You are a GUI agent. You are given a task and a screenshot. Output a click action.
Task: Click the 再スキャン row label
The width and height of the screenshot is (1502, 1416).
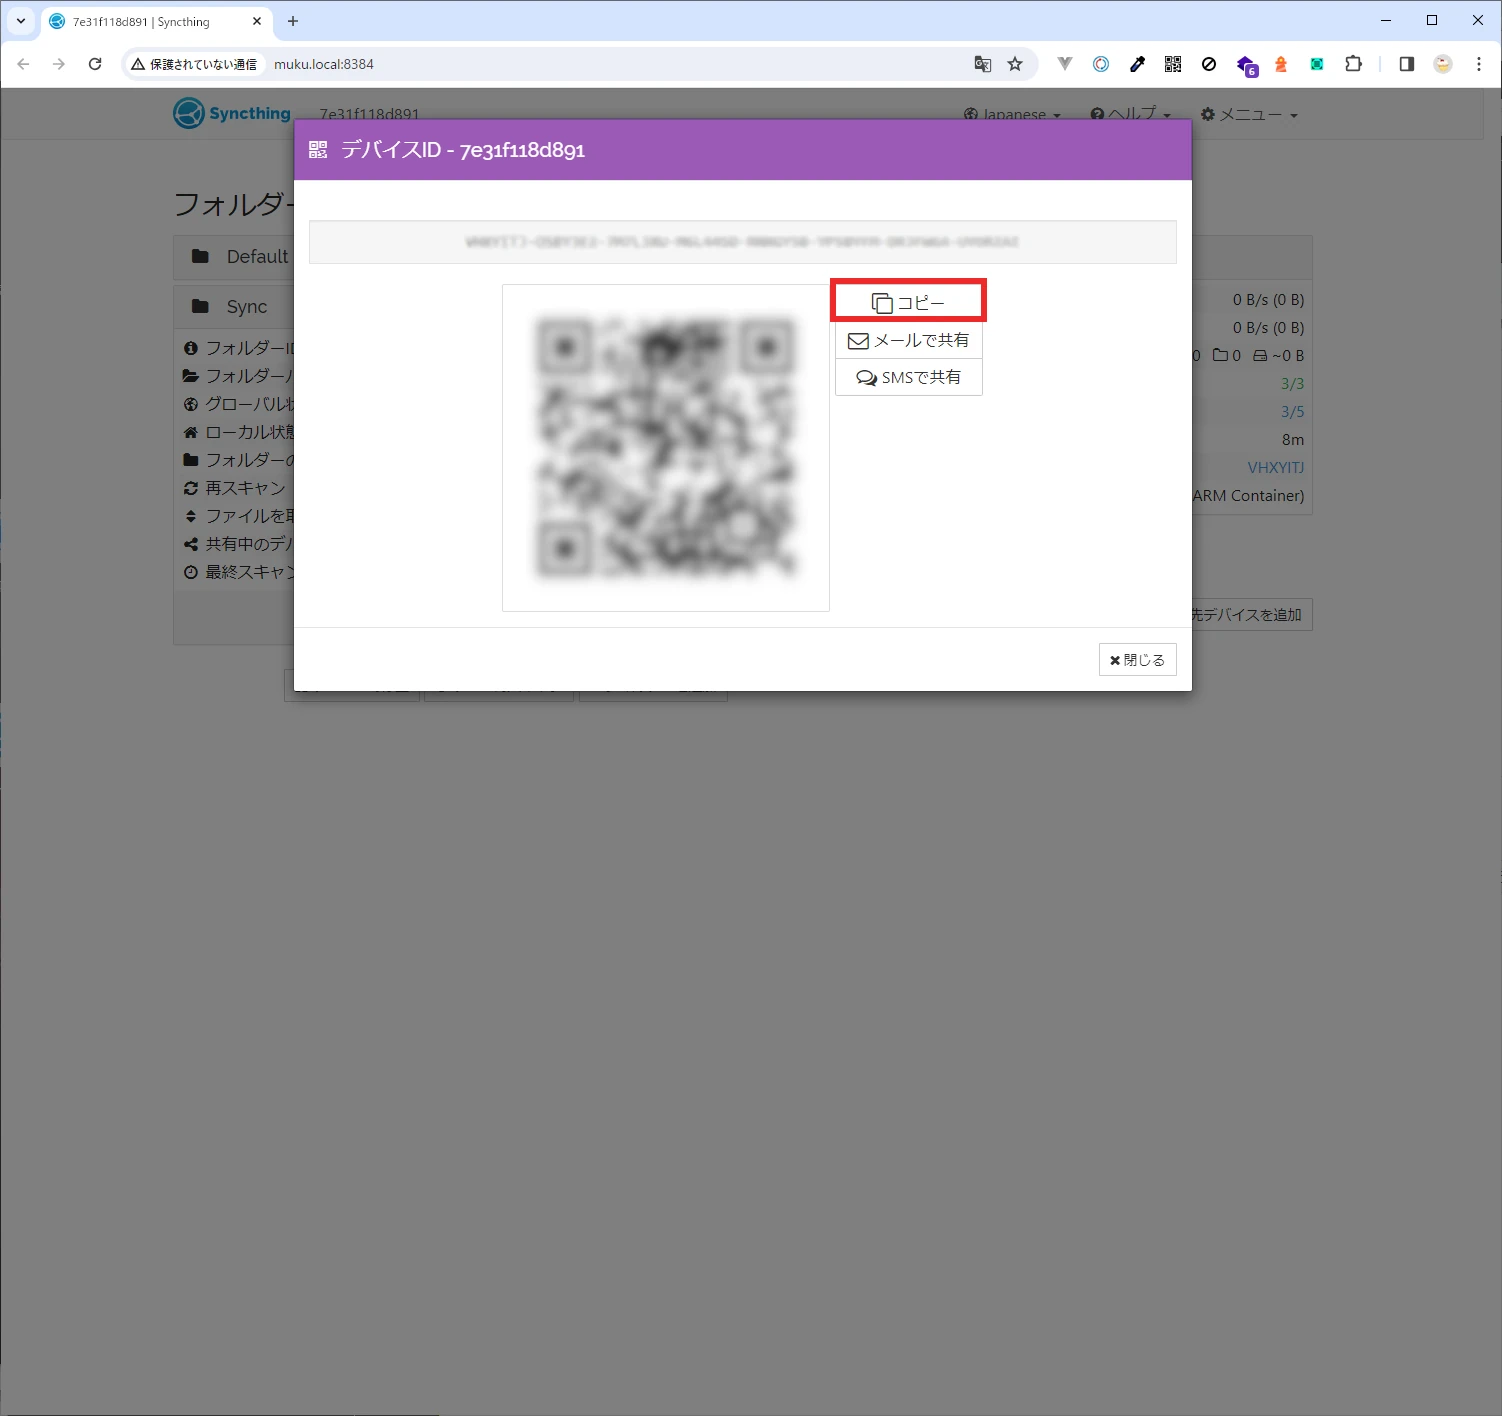(244, 488)
